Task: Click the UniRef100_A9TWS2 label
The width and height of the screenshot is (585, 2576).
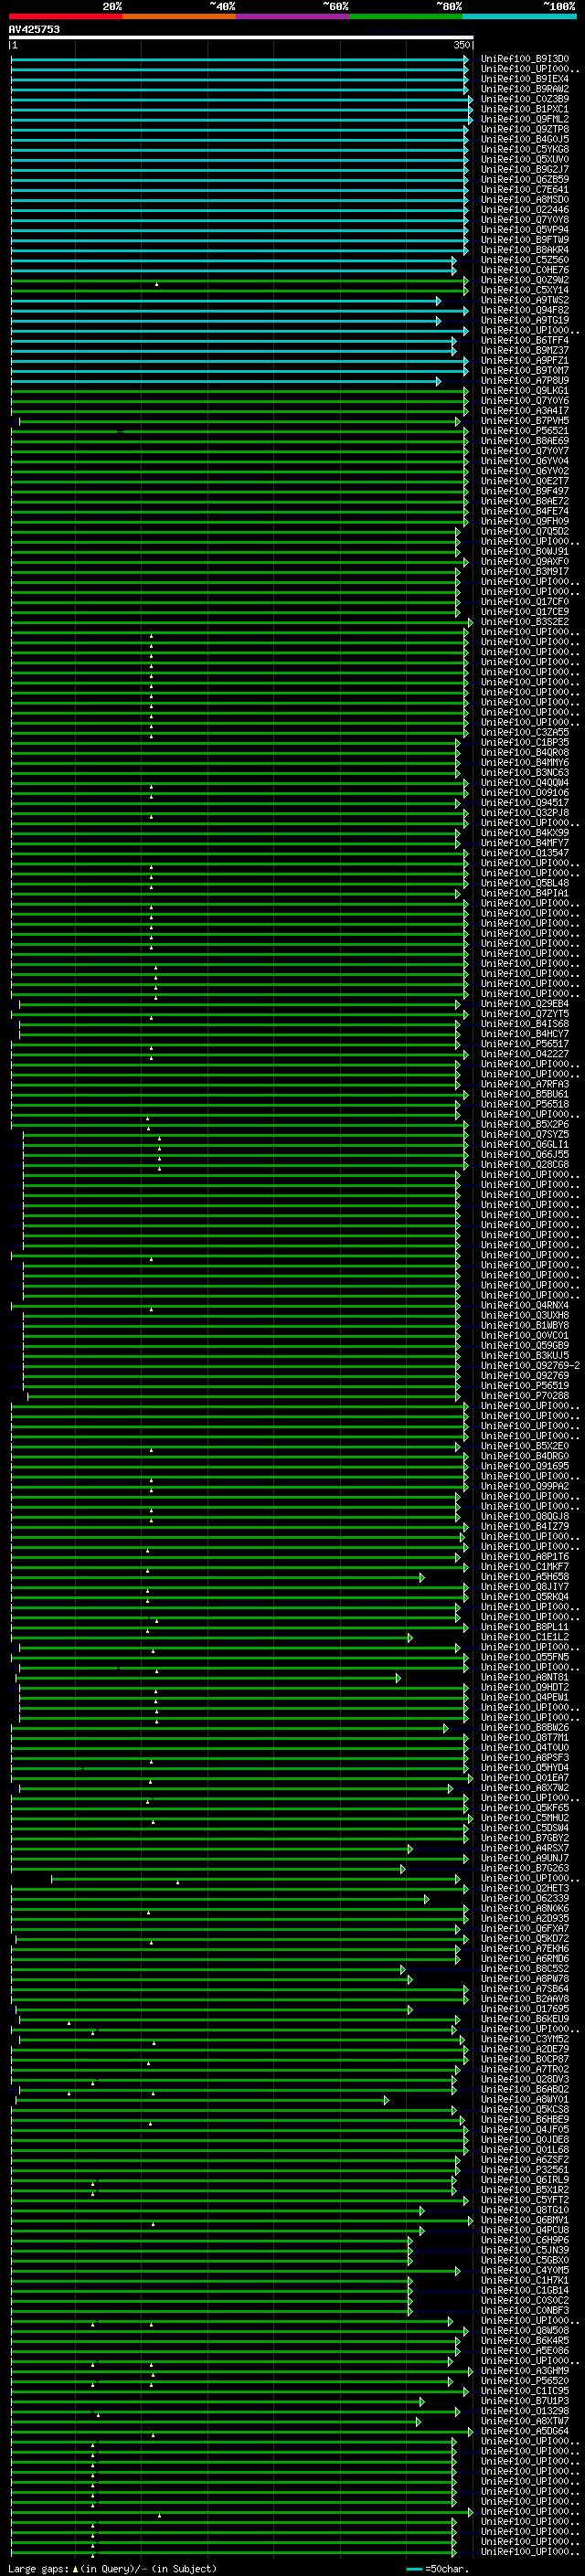Action: tap(524, 301)
